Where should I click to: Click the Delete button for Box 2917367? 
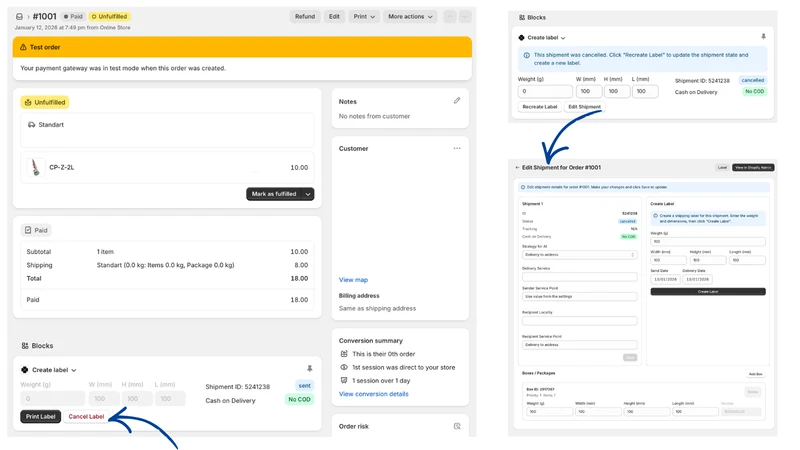pyautogui.click(x=753, y=392)
